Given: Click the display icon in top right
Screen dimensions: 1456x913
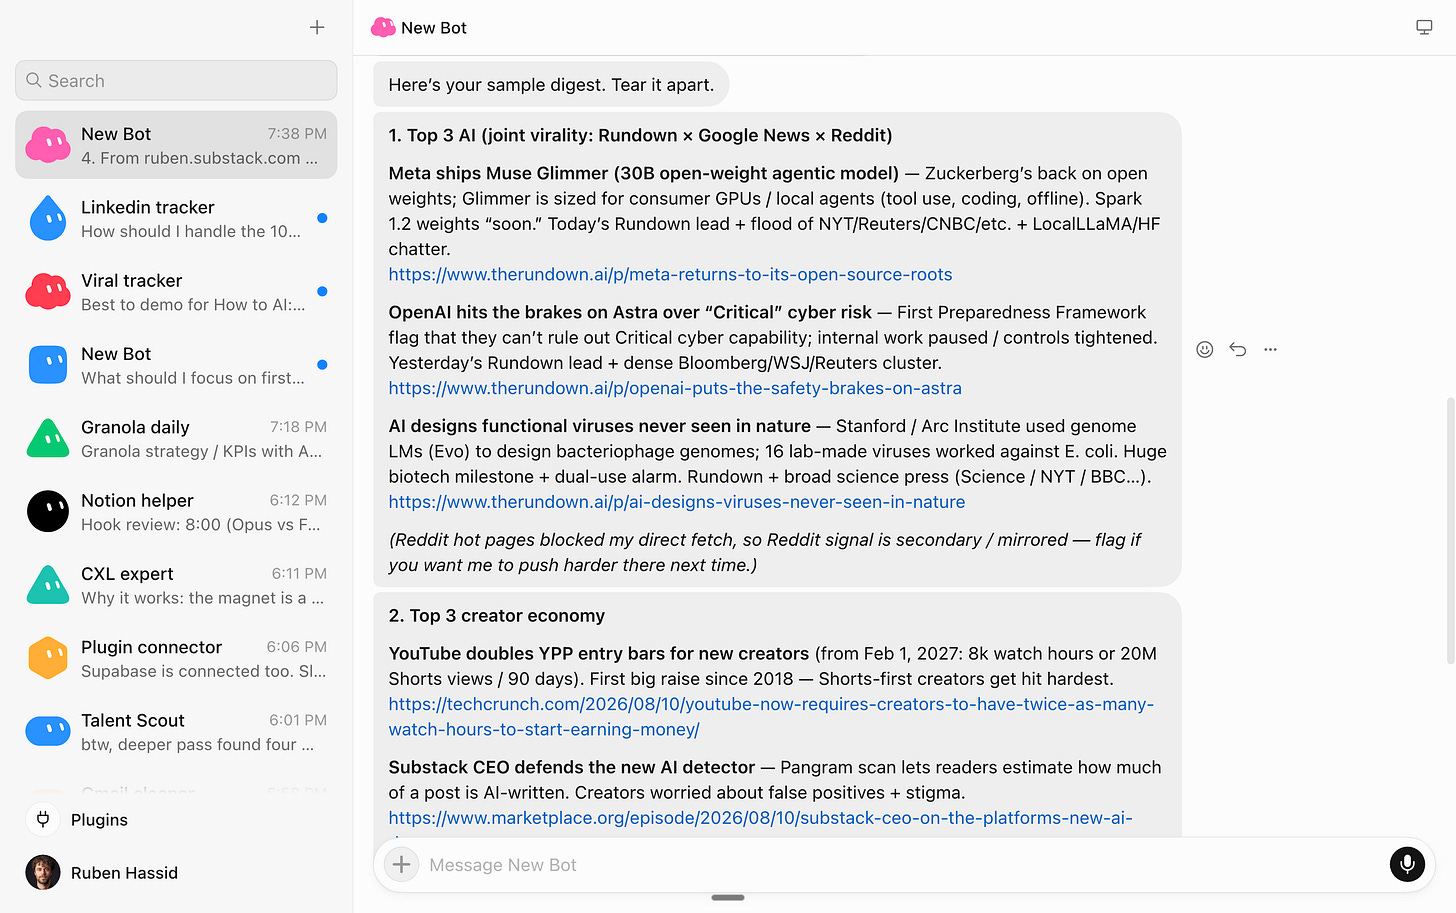Looking at the screenshot, I should click(x=1424, y=27).
